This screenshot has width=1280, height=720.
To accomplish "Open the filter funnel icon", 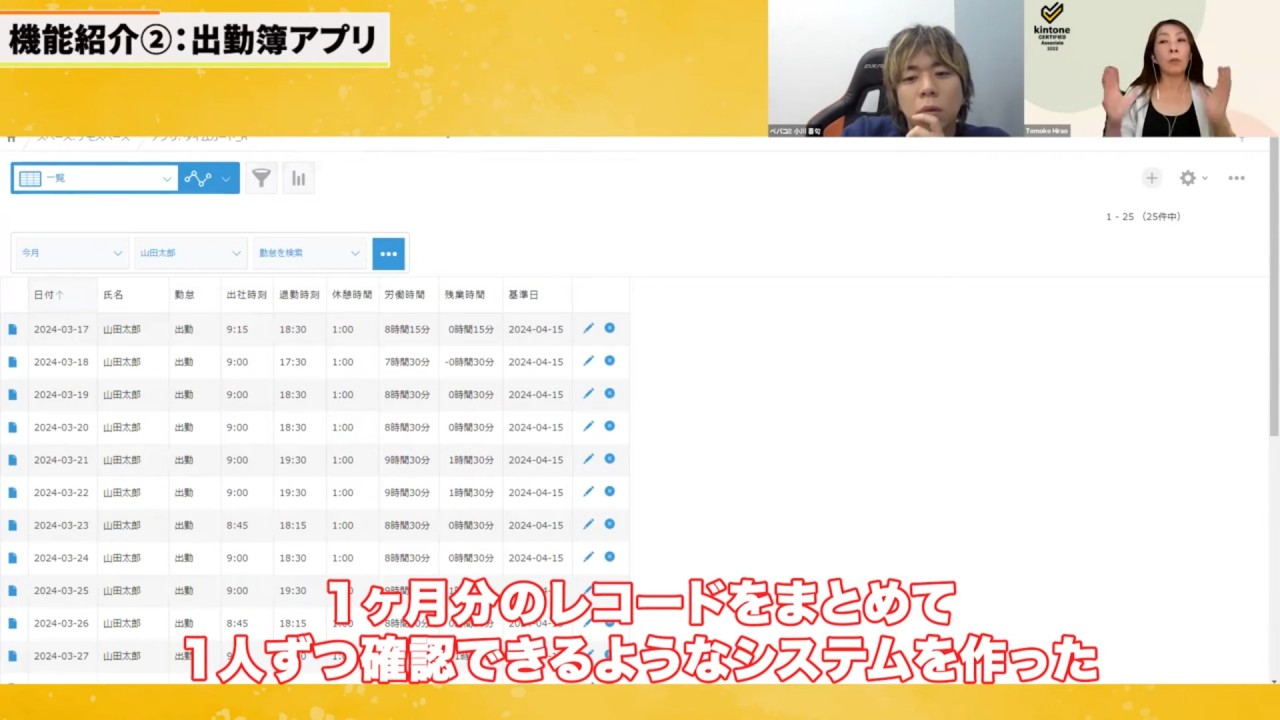I will point(261,177).
